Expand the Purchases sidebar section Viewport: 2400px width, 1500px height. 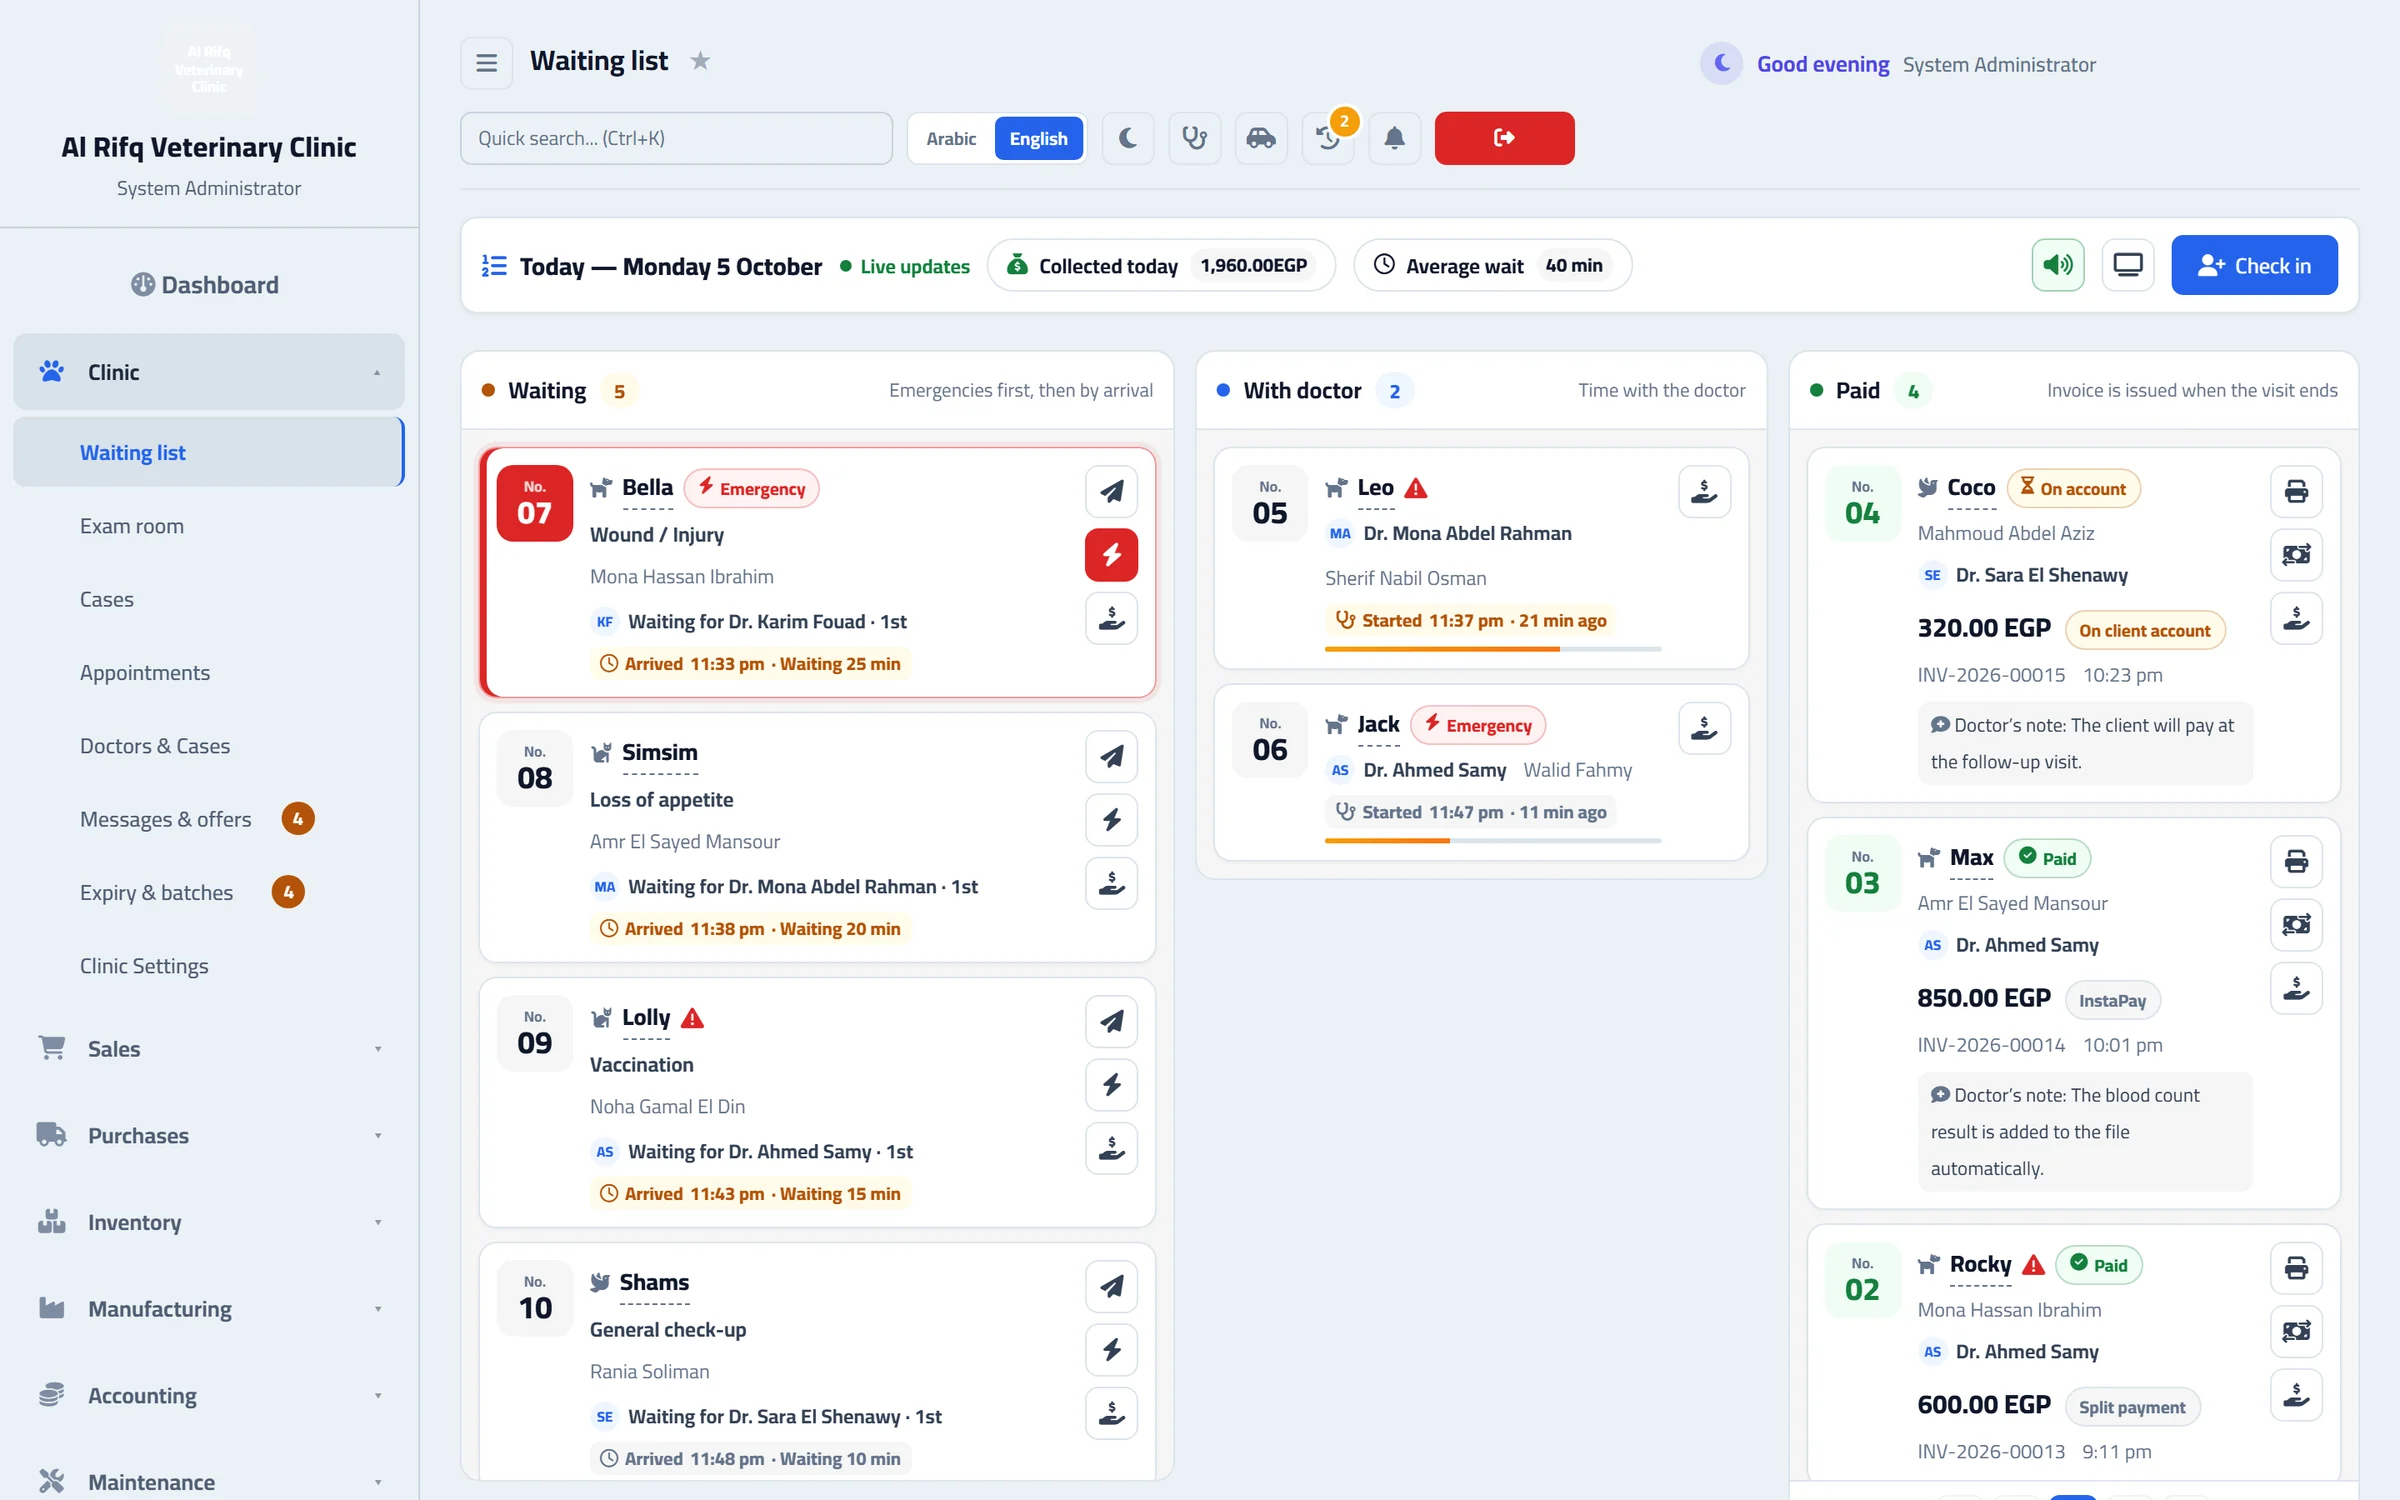pyautogui.click(x=209, y=1136)
